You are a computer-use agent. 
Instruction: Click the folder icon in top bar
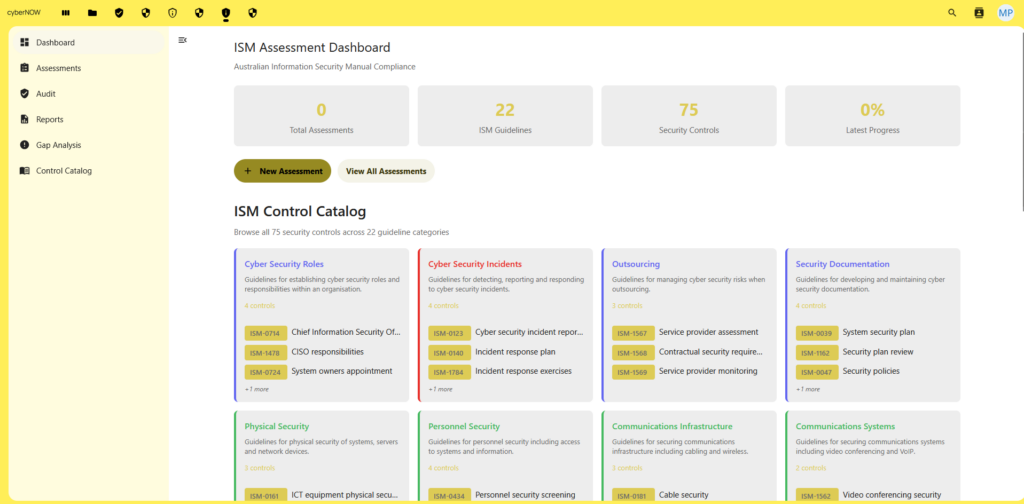pyautogui.click(x=93, y=13)
